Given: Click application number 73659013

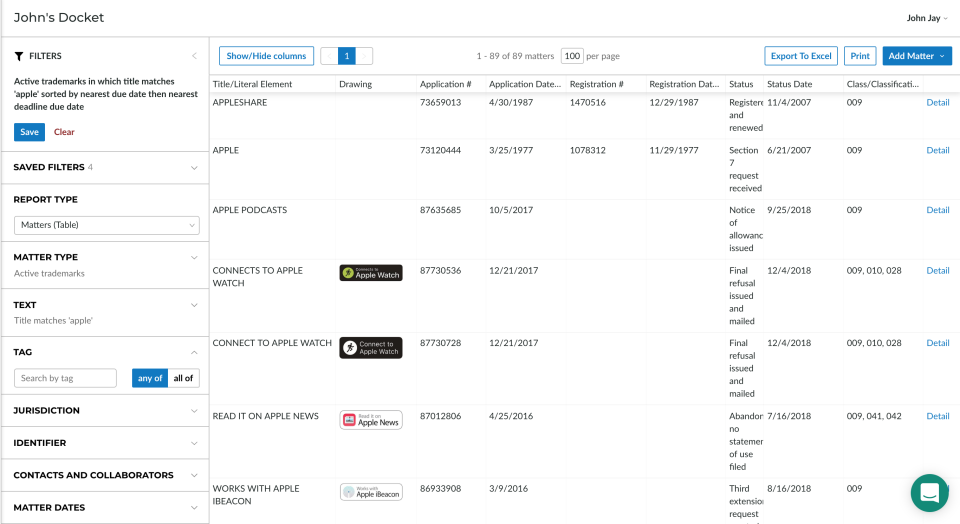Looking at the screenshot, I should pos(440,103).
